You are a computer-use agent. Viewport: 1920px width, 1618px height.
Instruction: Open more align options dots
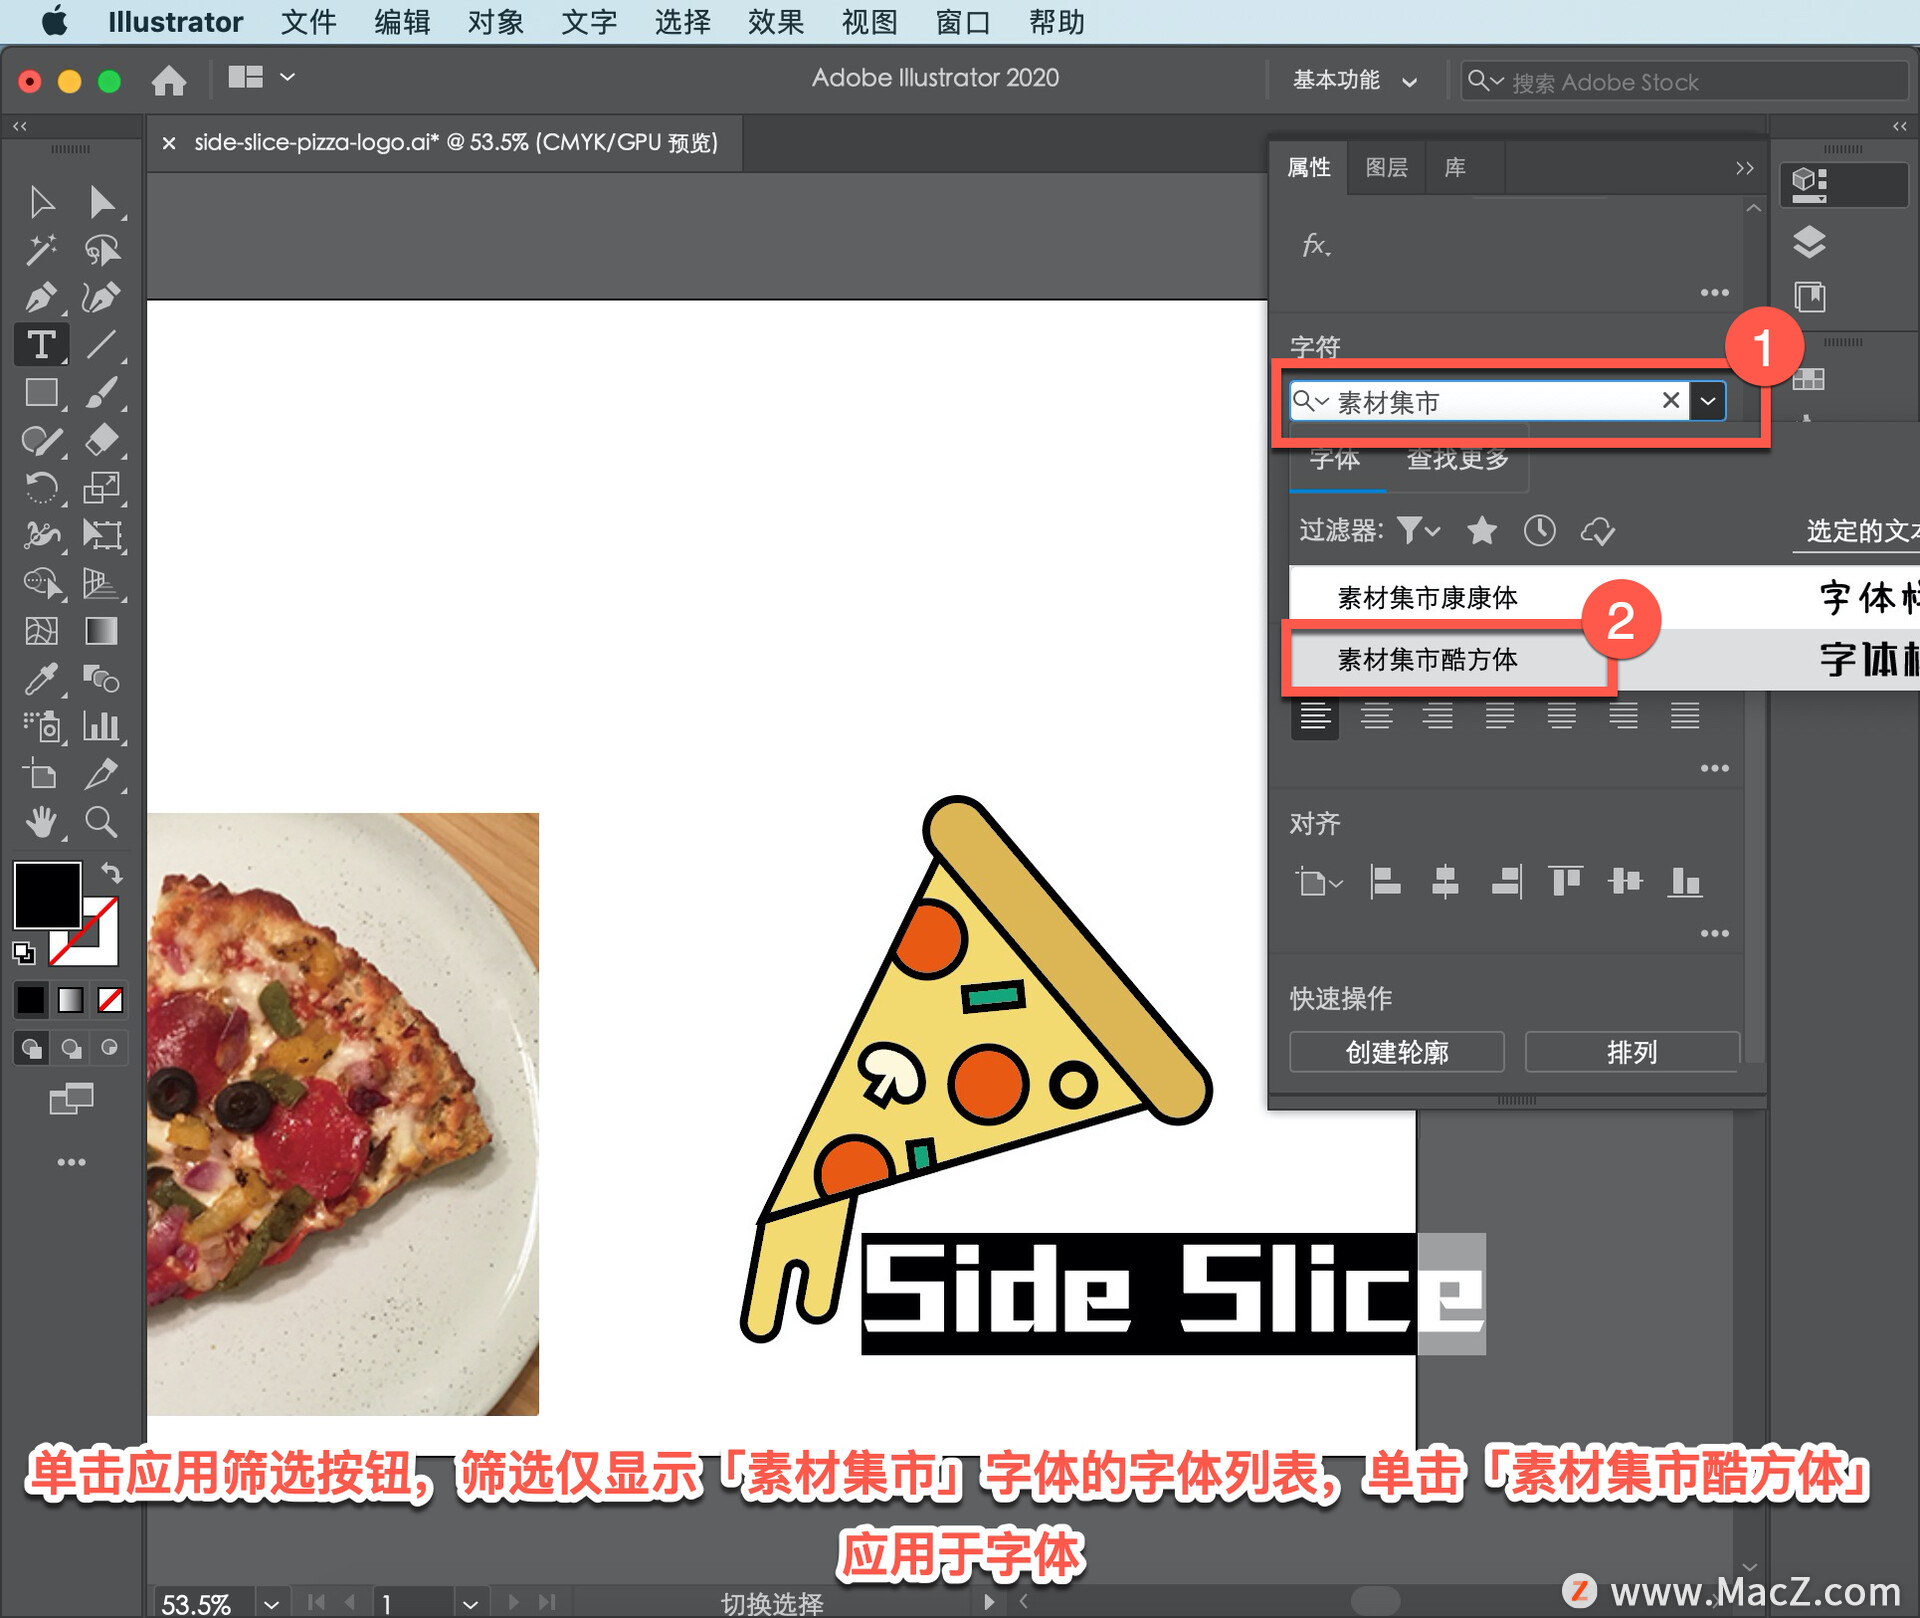1715,933
